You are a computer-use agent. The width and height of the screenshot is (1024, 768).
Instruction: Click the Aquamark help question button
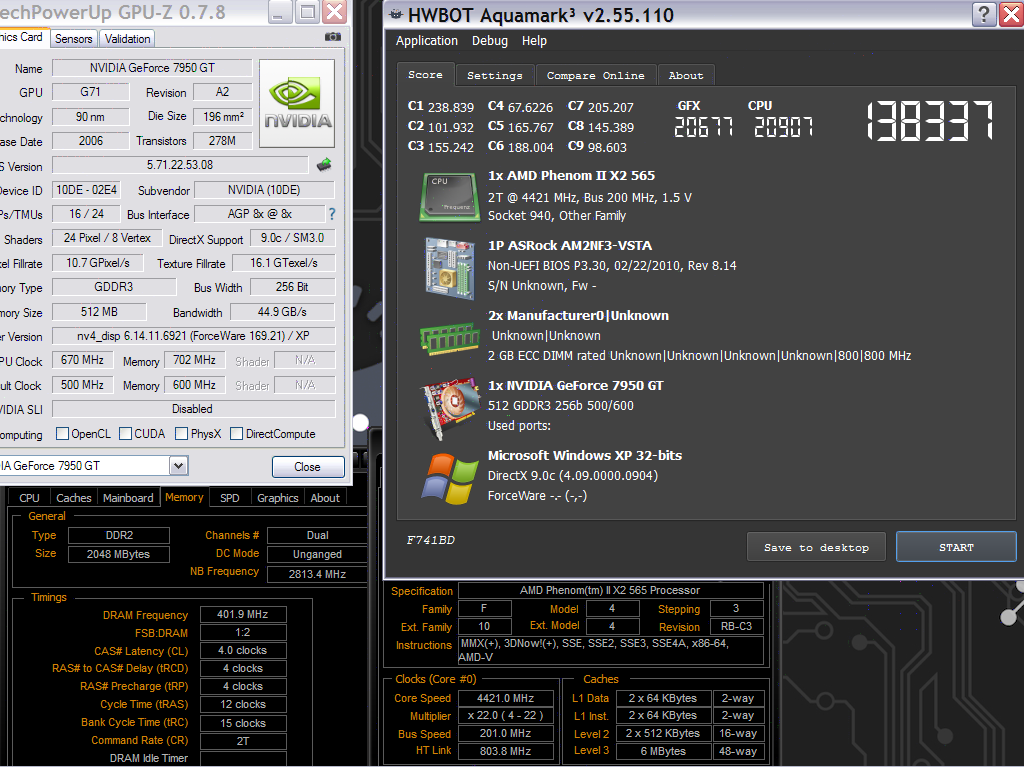pos(984,14)
